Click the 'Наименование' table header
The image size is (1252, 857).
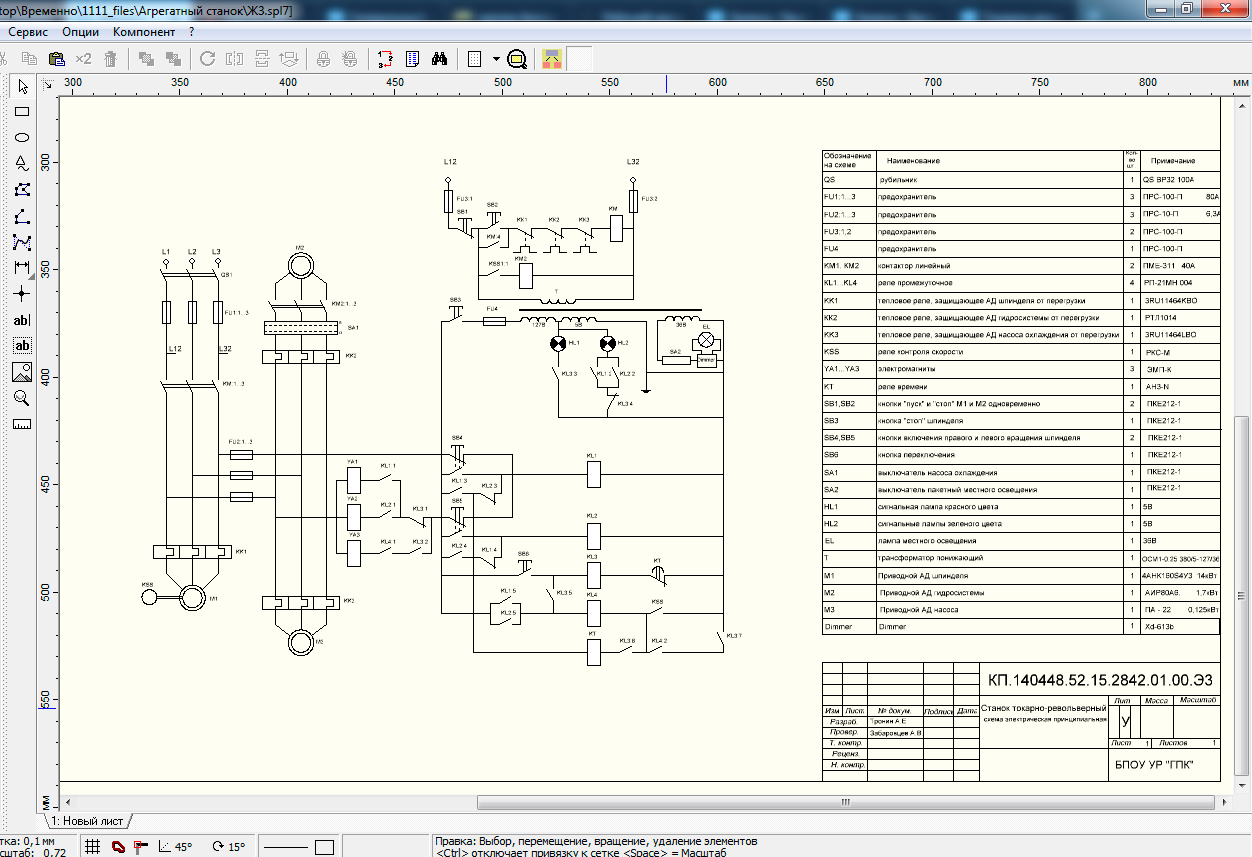(913, 160)
